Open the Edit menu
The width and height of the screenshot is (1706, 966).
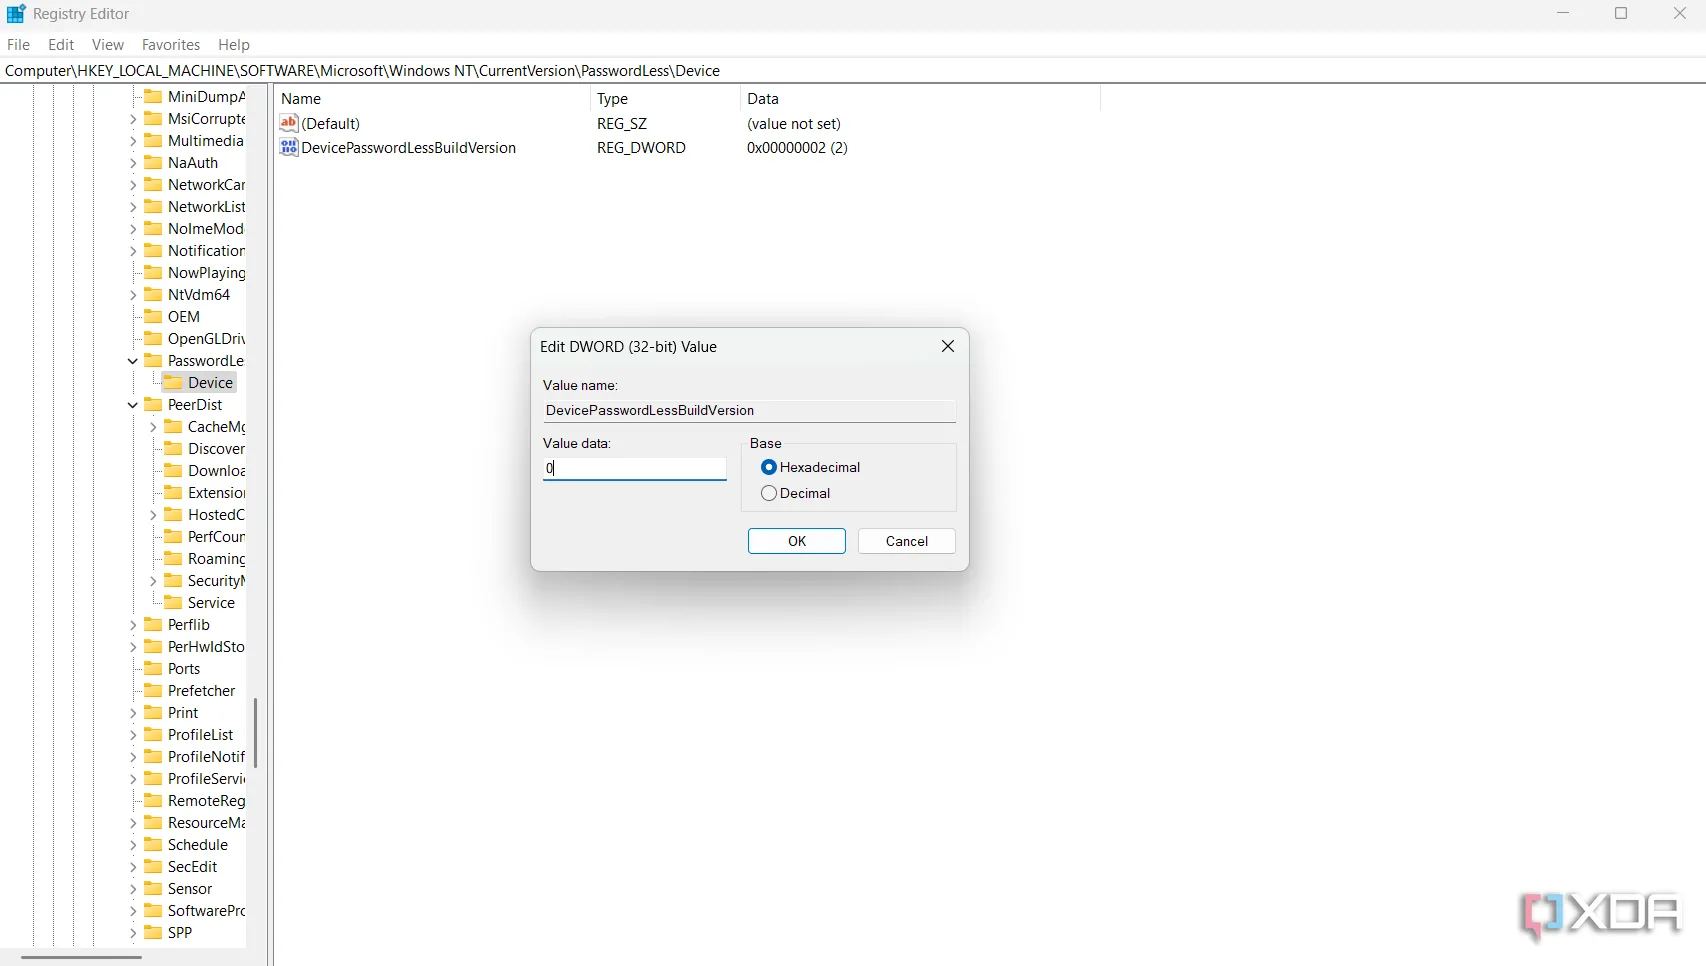click(61, 45)
